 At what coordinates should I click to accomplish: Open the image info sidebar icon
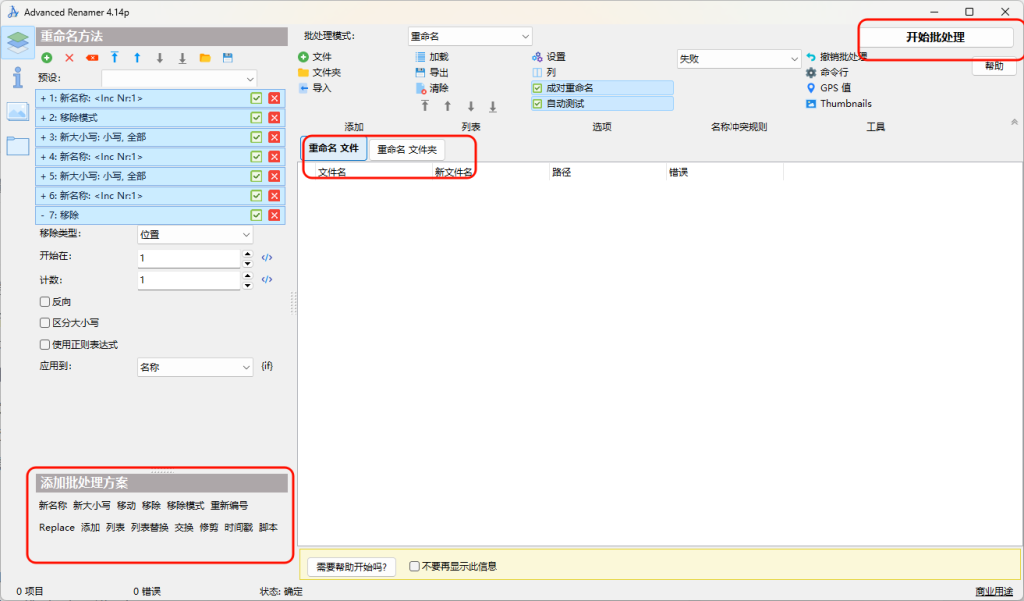click(x=17, y=111)
